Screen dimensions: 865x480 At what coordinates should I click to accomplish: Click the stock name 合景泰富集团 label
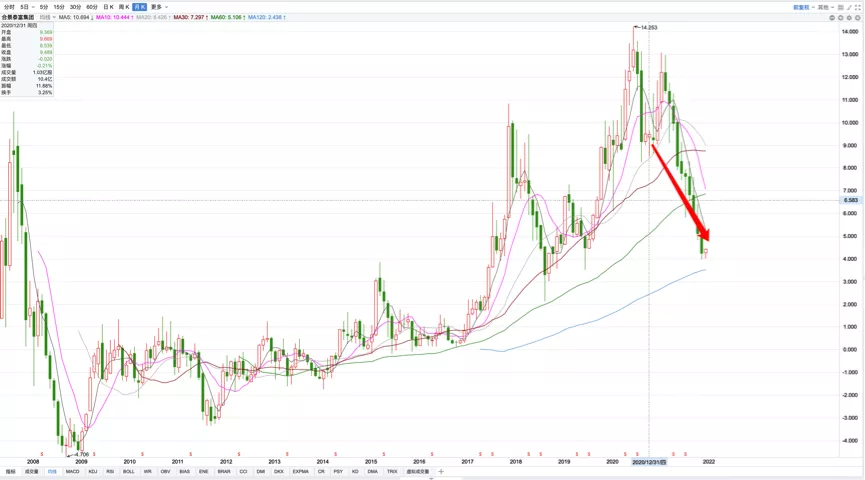tap(18, 18)
